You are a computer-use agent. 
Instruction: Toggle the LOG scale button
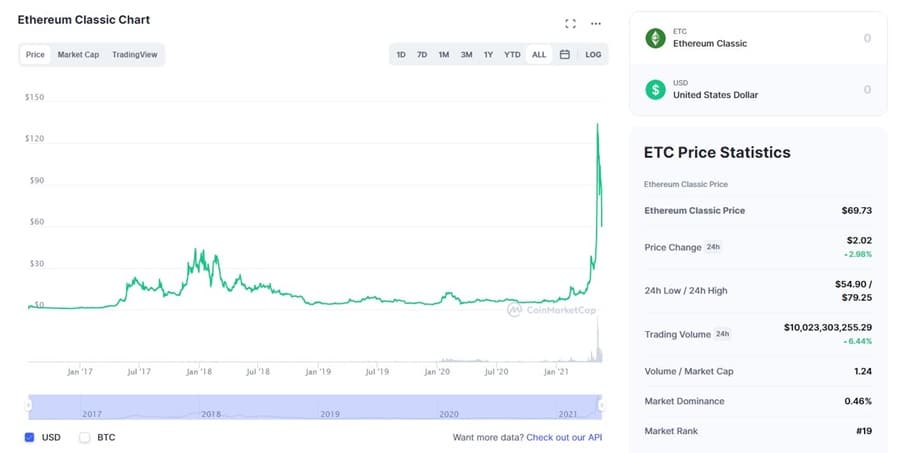(x=593, y=54)
